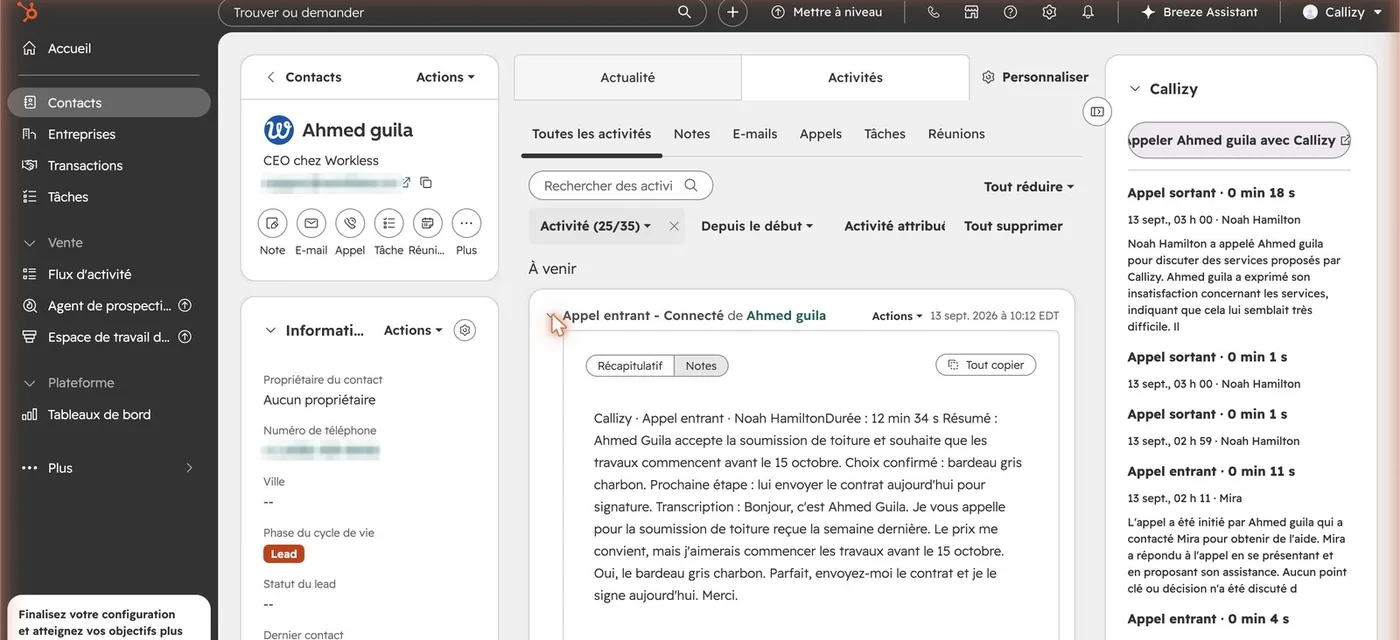The height and width of the screenshot is (640, 1400).
Task: Open Informations card Actions dropdown
Action: (x=413, y=330)
